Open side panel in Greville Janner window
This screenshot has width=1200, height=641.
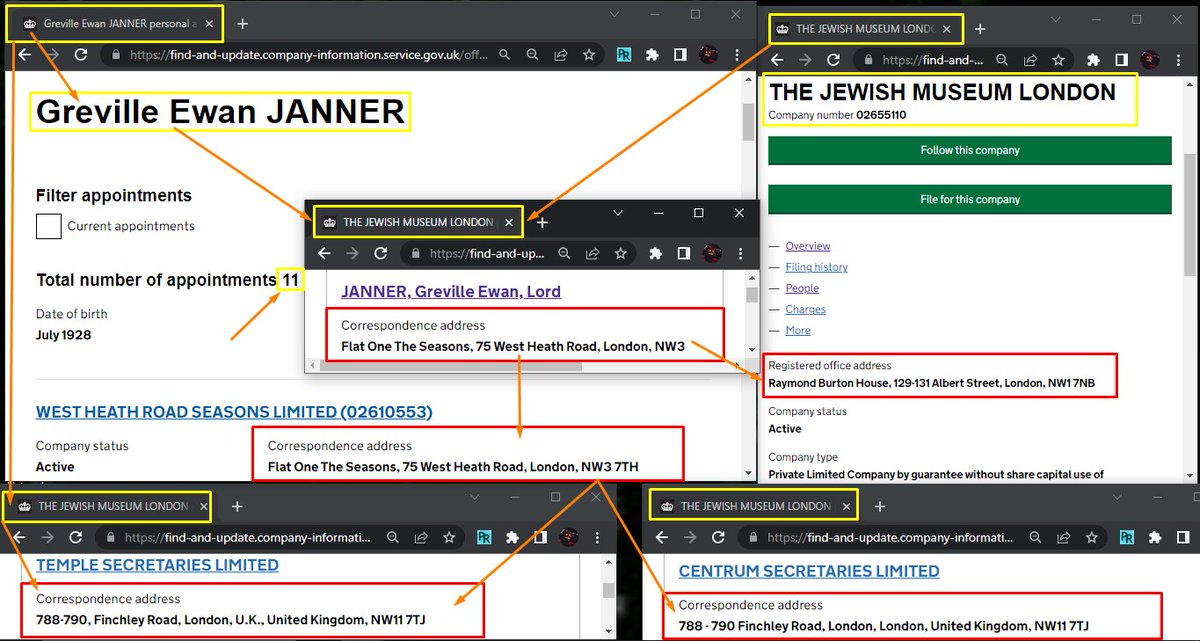pyautogui.click(x=678, y=55)
